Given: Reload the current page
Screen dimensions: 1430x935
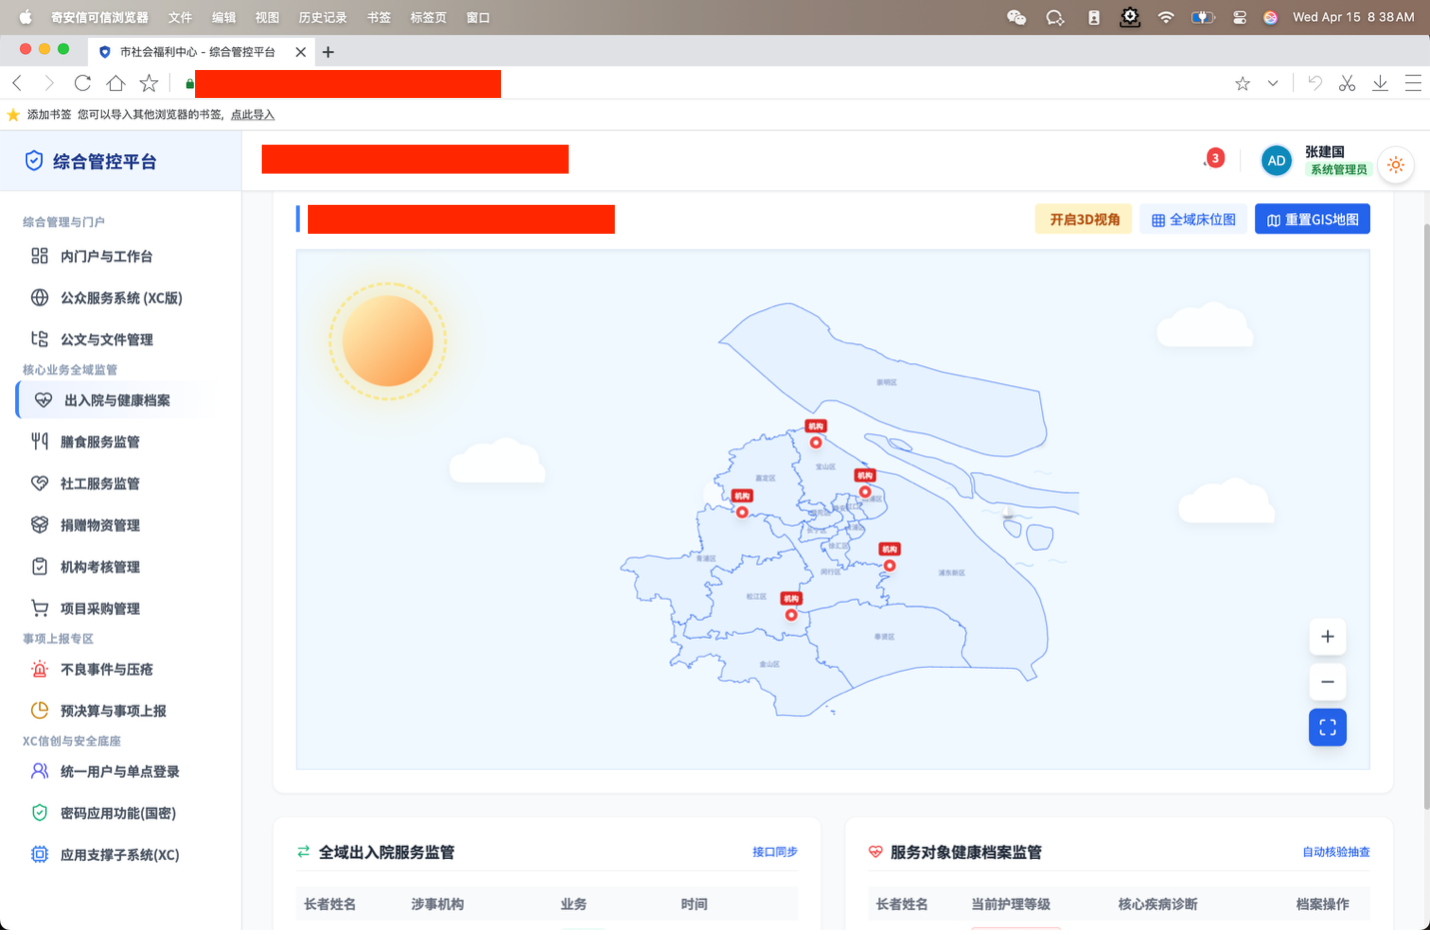Looking at the screenshot, I should point(83,83).
